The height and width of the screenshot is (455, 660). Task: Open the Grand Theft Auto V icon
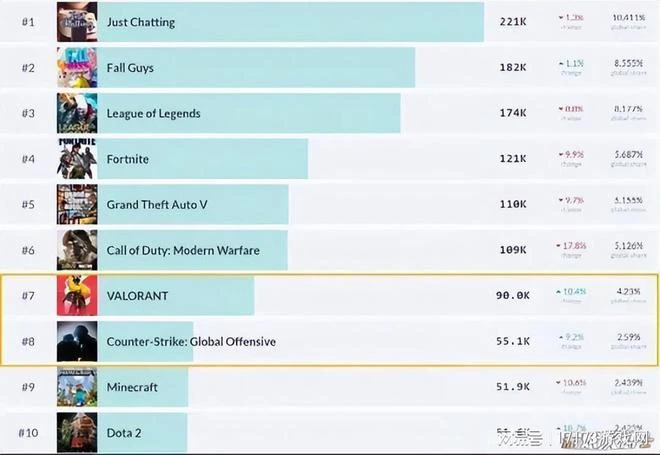77,204
